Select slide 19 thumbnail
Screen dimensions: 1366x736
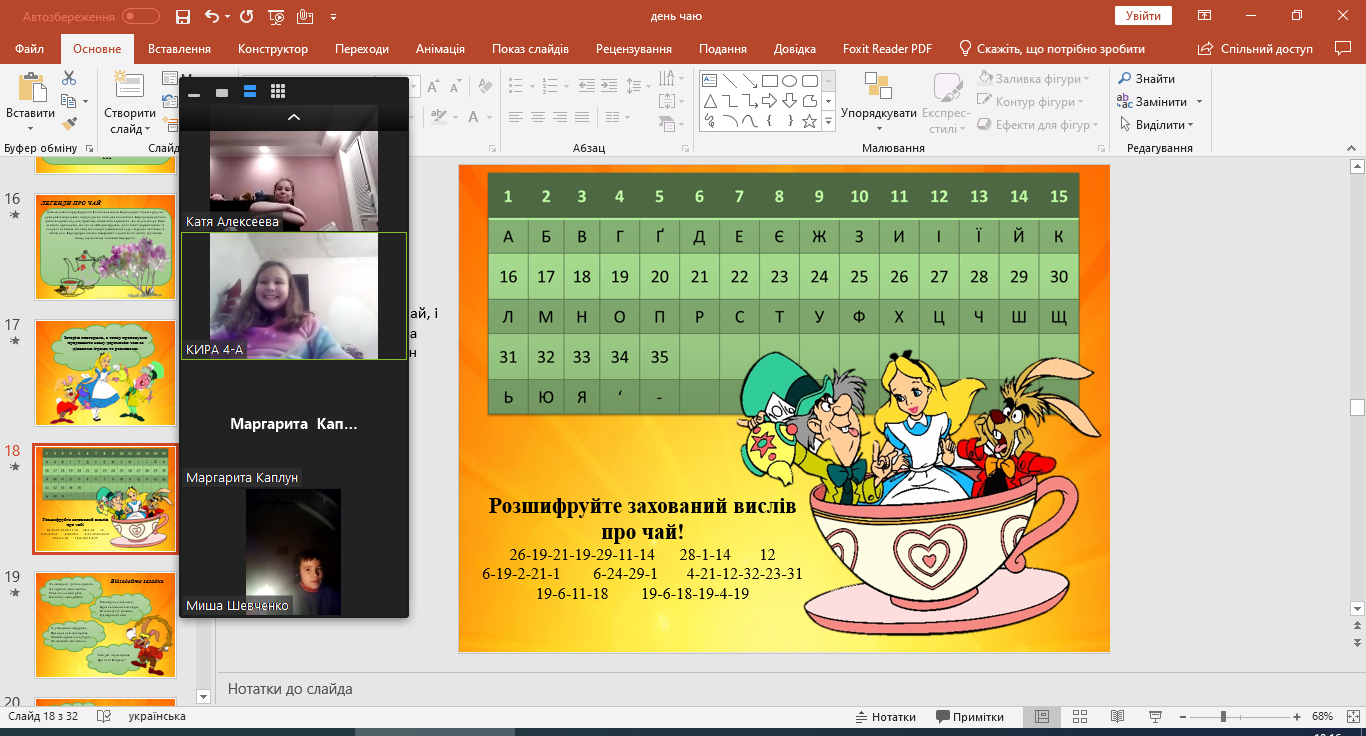click(105, 625)
